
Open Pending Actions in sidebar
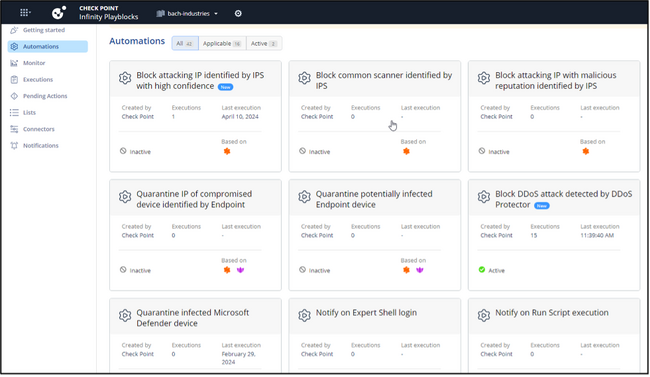(45, 96)
